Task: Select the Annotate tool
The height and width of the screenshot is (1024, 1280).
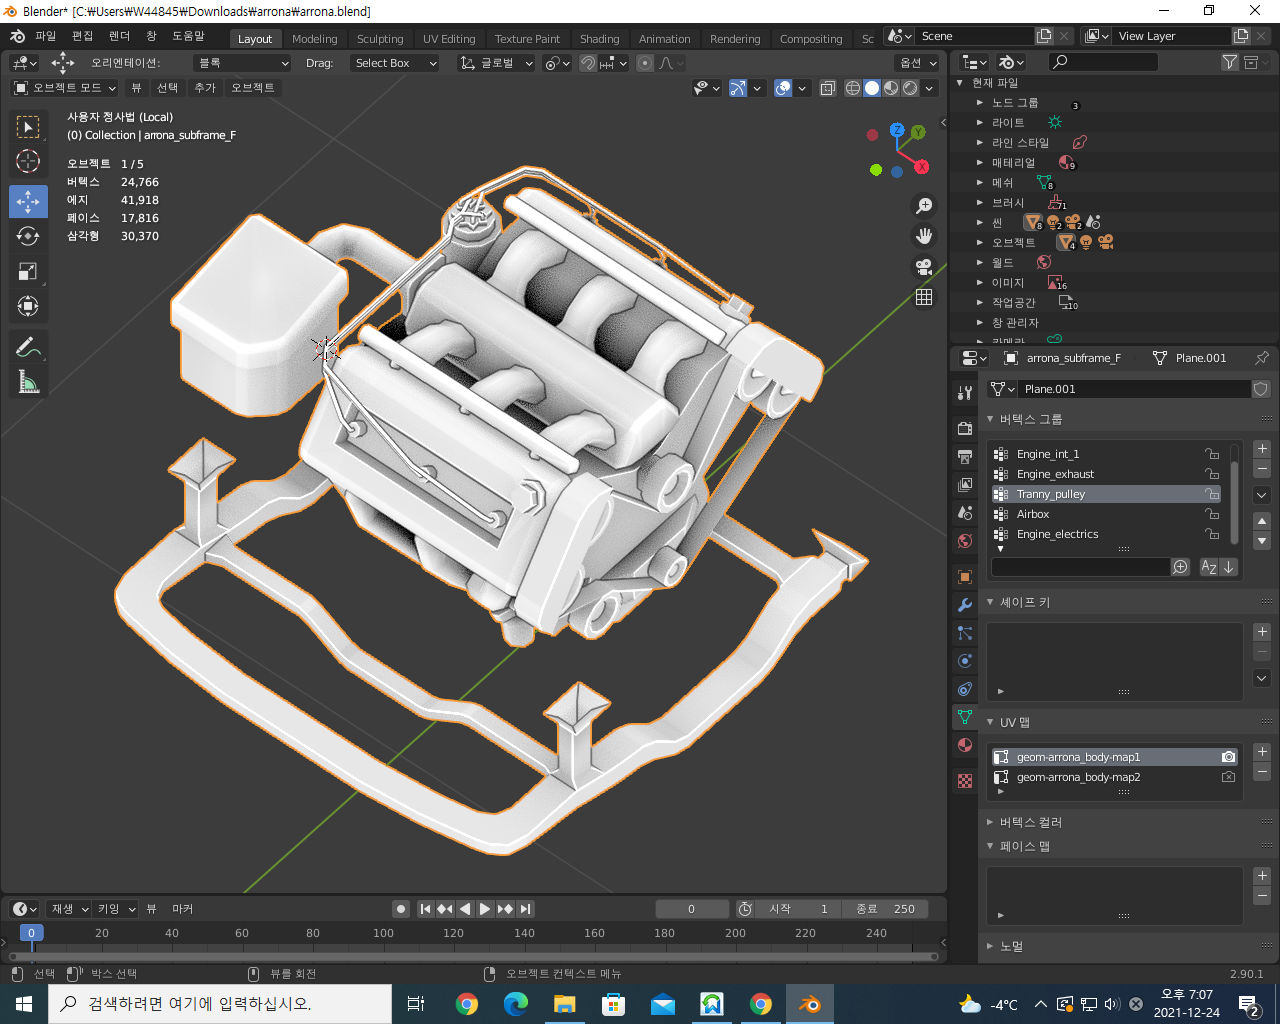Action: tap(28, 347)
